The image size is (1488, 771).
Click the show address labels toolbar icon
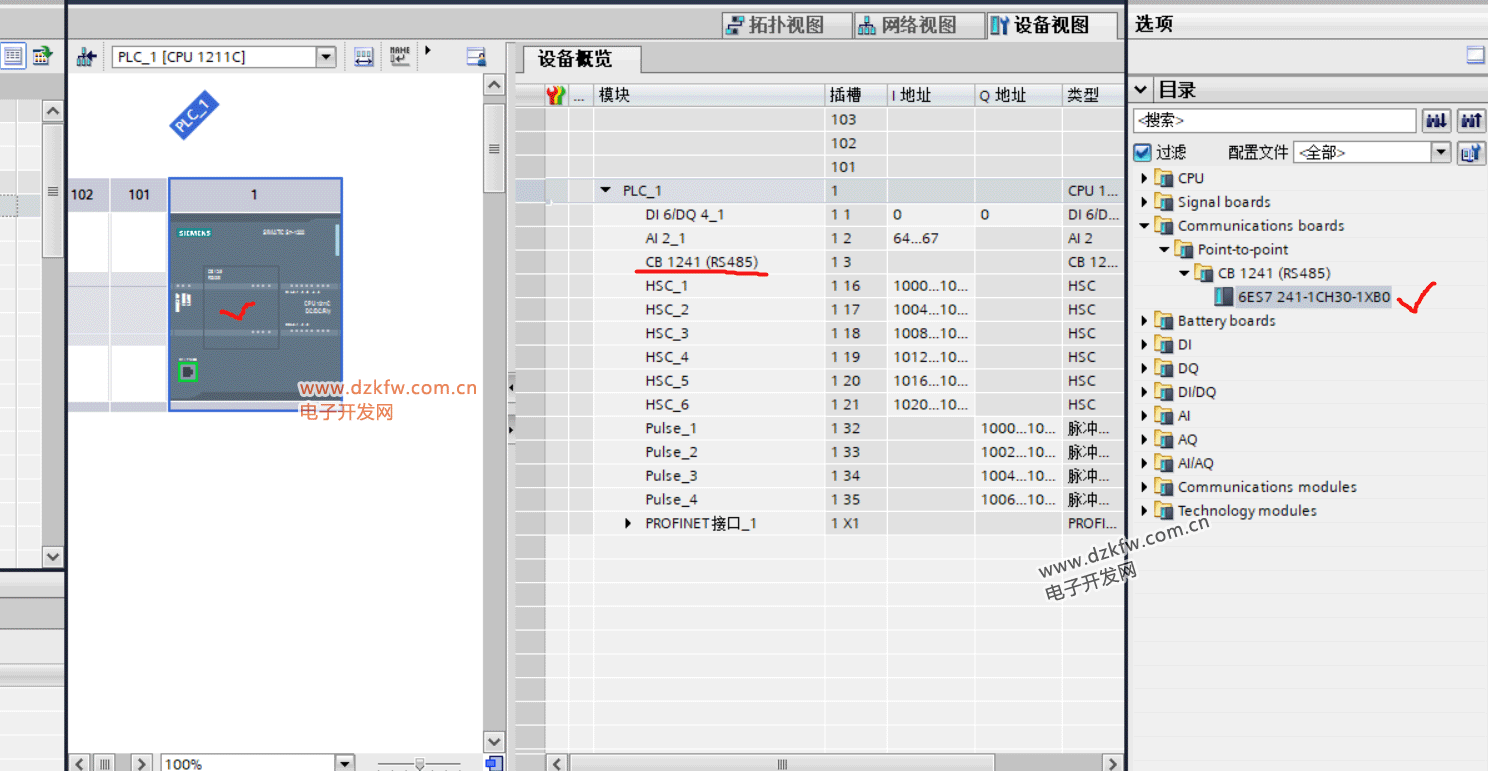tap(364, 57)
